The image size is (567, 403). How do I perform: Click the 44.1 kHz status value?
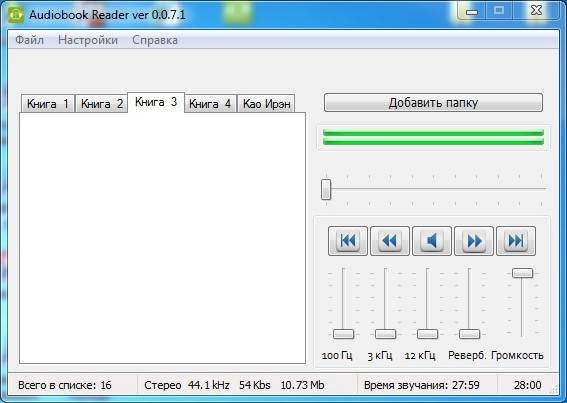[x=208, y=385]
